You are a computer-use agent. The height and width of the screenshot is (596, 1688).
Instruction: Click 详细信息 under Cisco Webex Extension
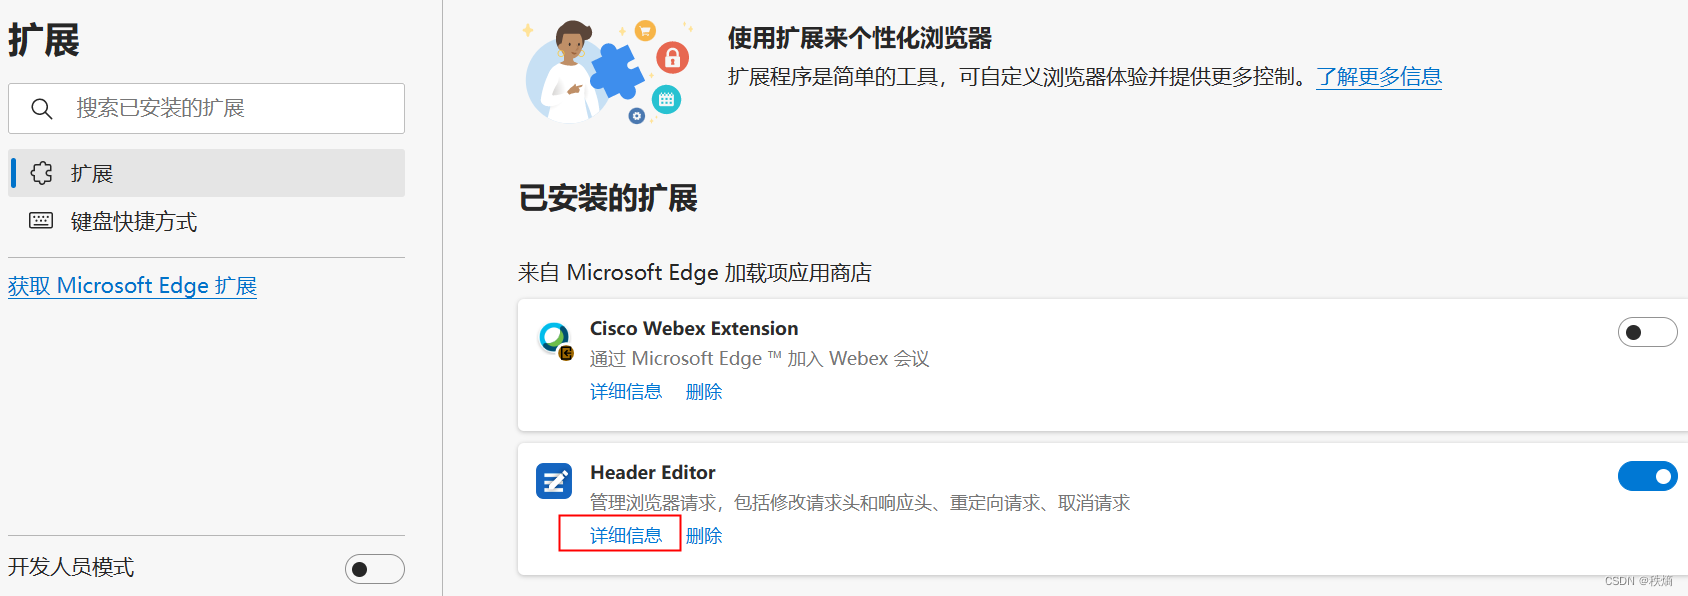625,391
